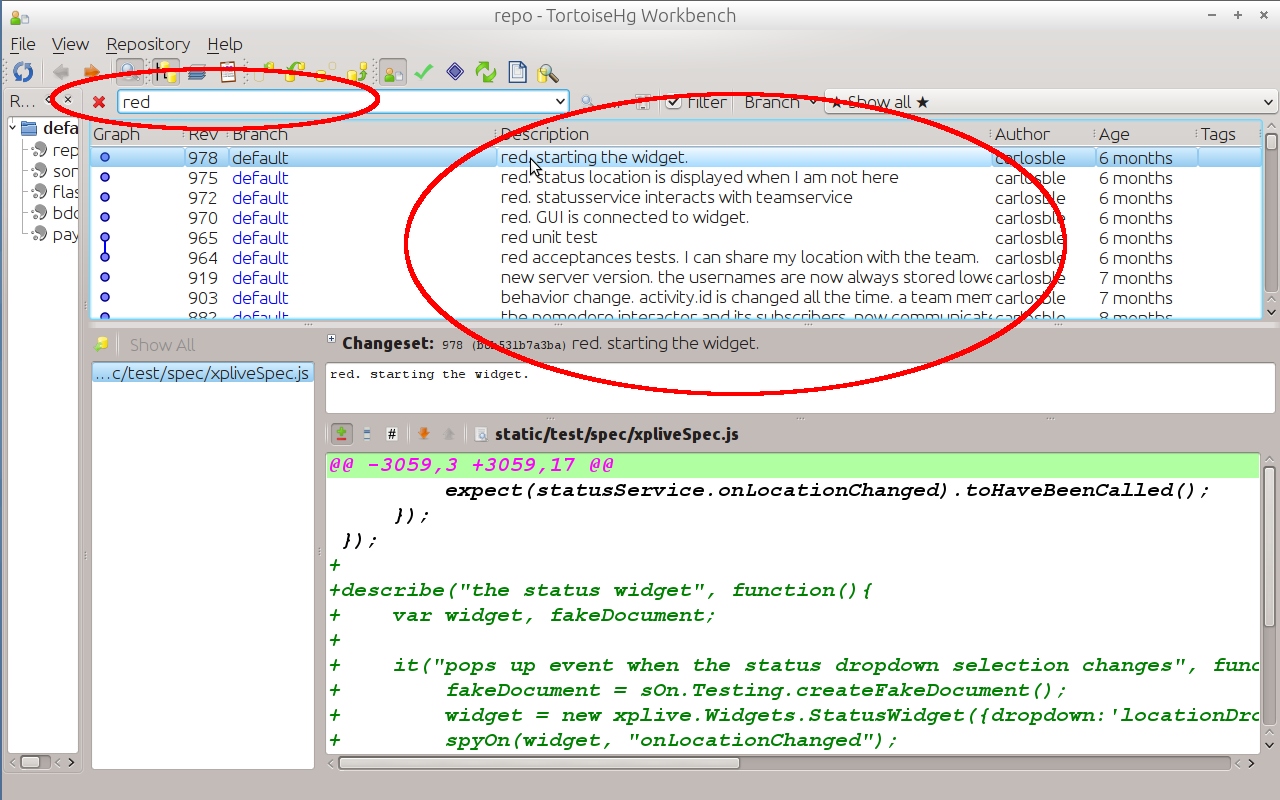The height and width of the screenshot is (800, 1280).
Task: Select the 'pay' repository in the registry
Action: pos(54,234)
